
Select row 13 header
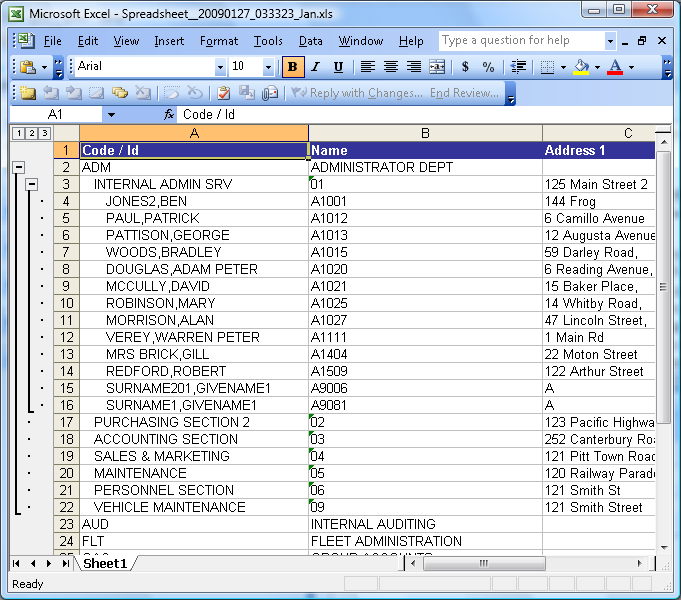click(x=66, y=355)
